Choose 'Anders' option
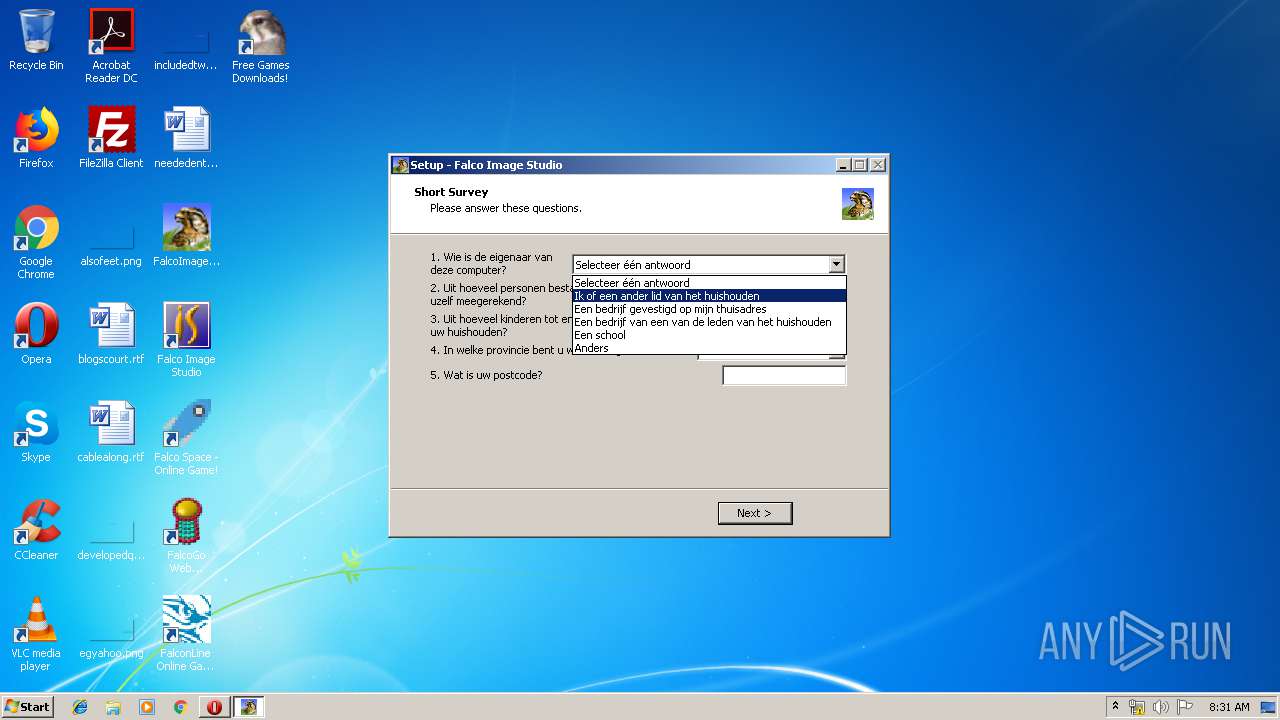The width and height of the screenshot is (1280, 720). click(709, 348)
